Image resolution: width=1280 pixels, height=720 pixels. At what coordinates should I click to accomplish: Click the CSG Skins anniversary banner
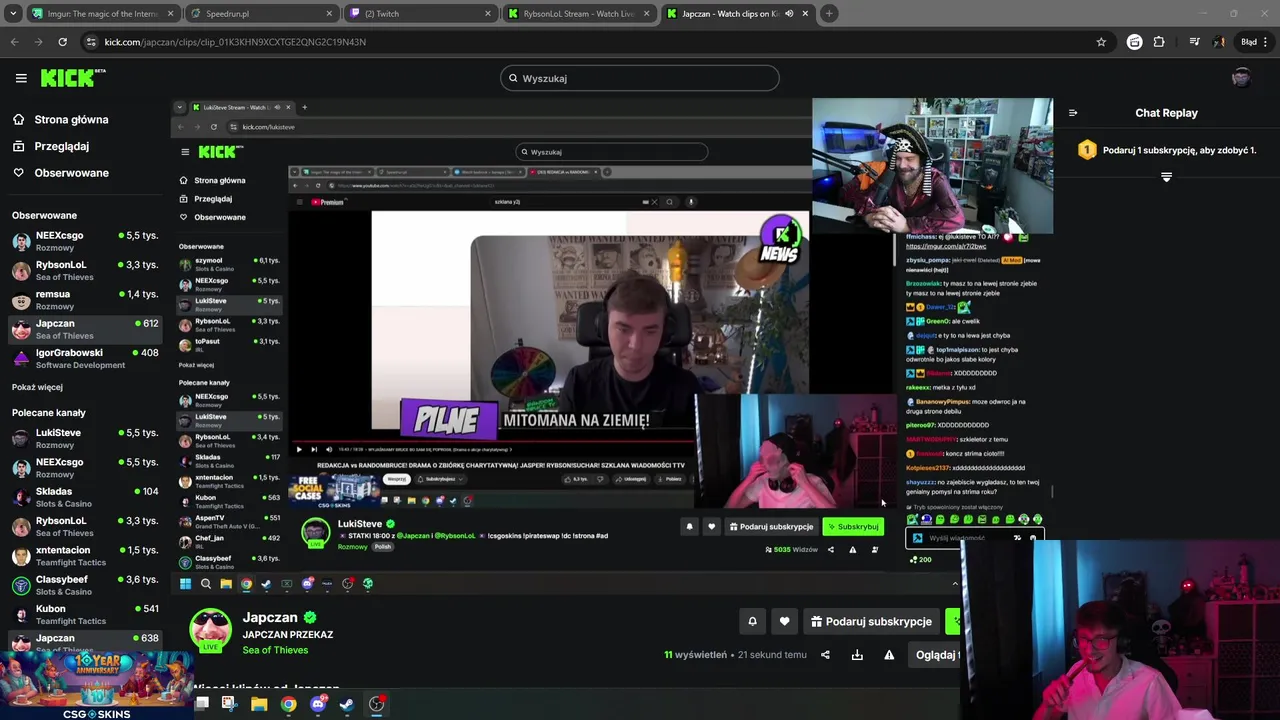(x=97, y=686)
